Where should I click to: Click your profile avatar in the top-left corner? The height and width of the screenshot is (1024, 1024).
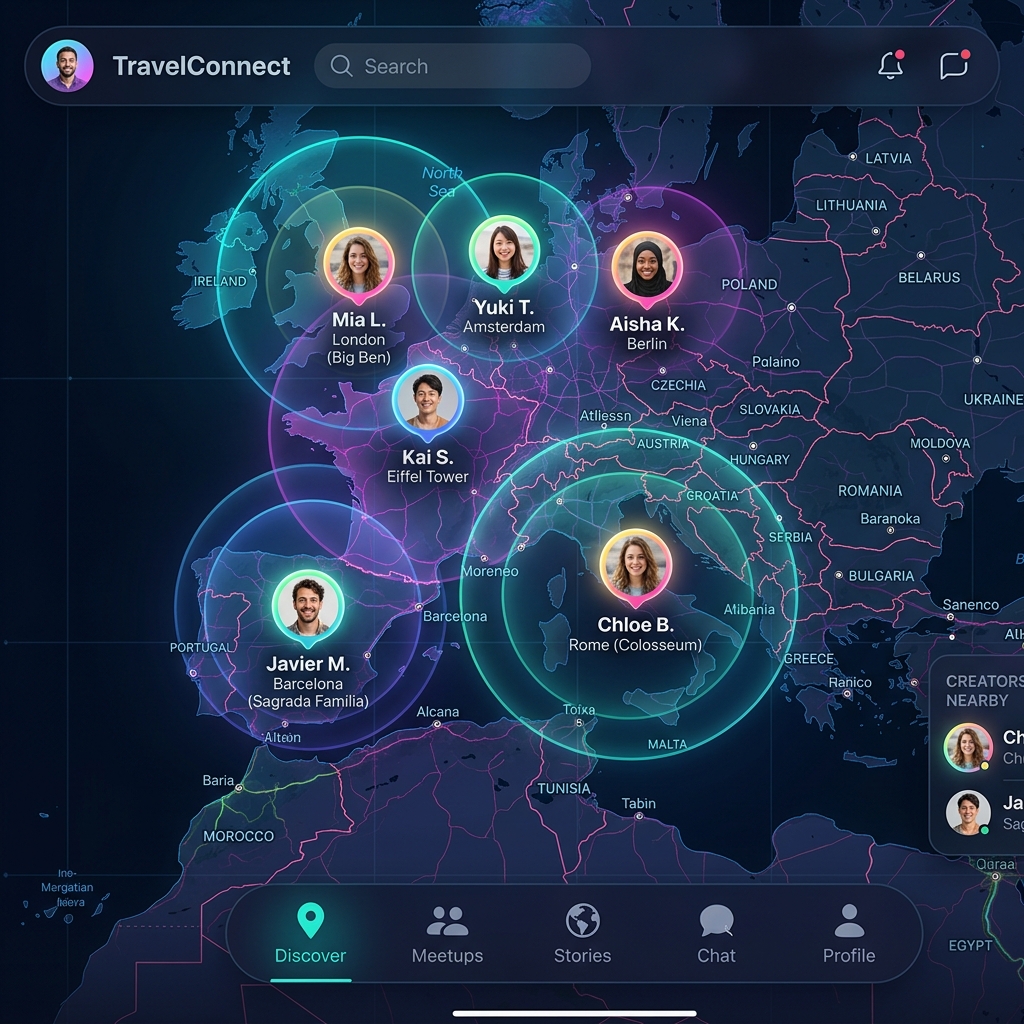[68, 66]
